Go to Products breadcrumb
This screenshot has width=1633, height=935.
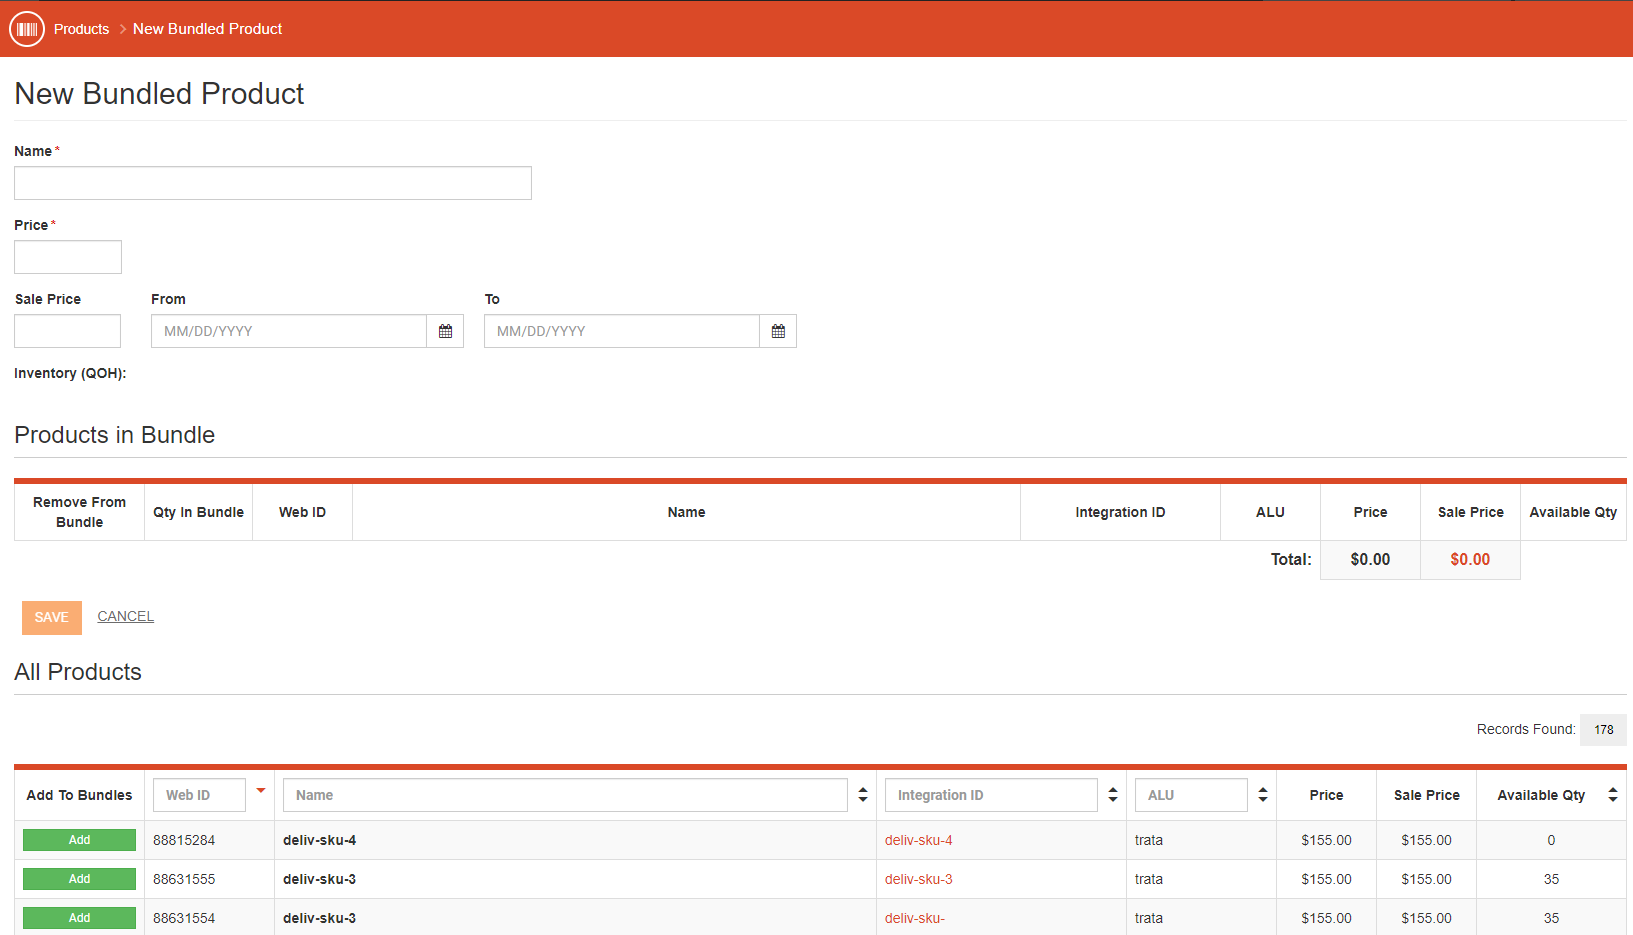click(81, 29)
